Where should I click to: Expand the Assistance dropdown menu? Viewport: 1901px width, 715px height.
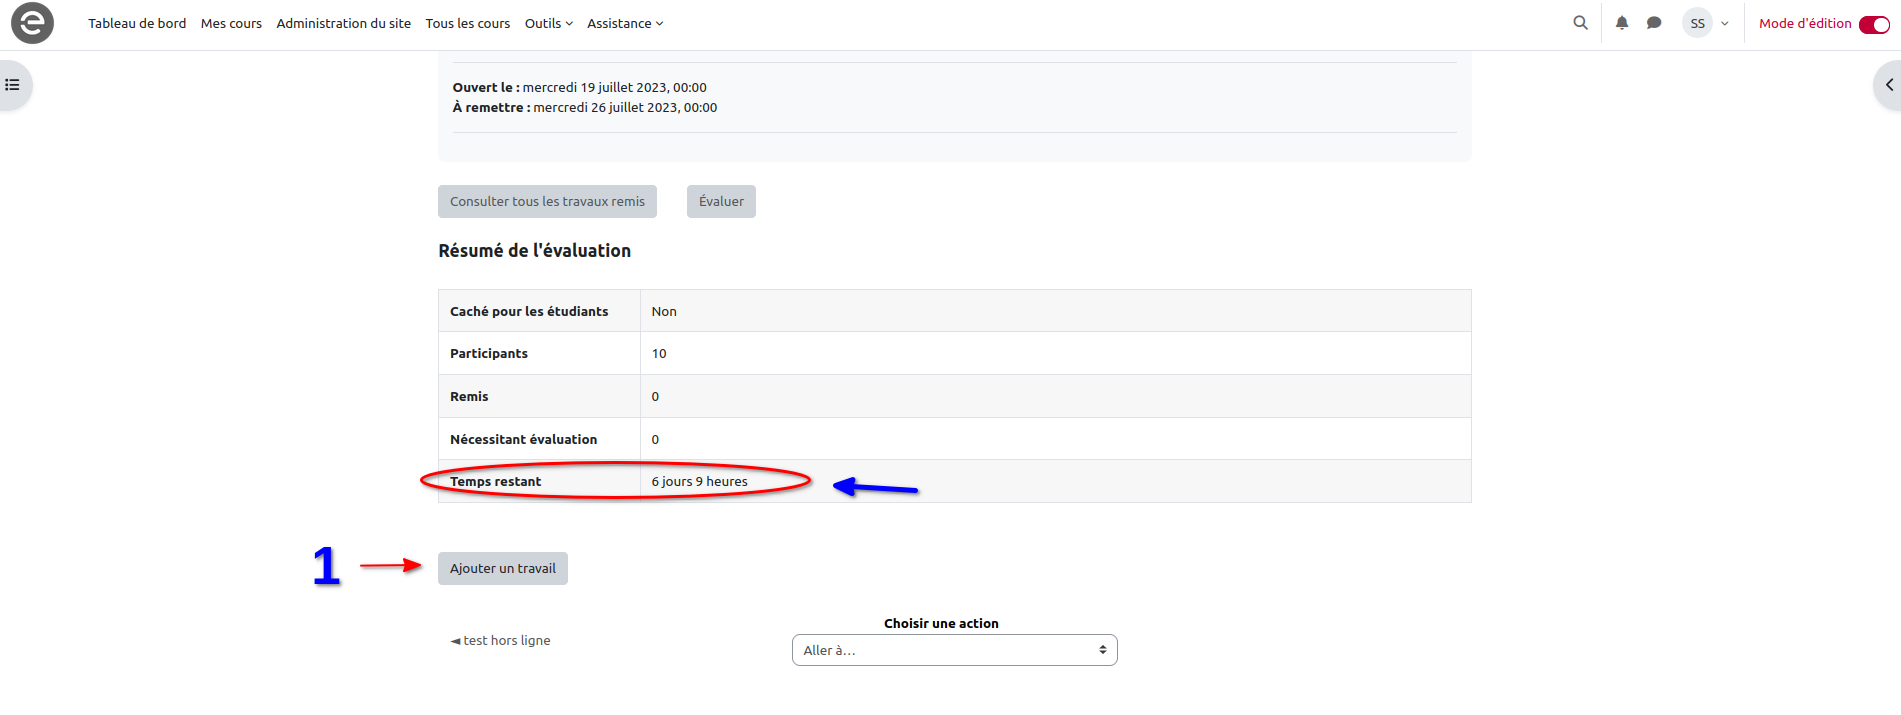(x=625, y=23)
